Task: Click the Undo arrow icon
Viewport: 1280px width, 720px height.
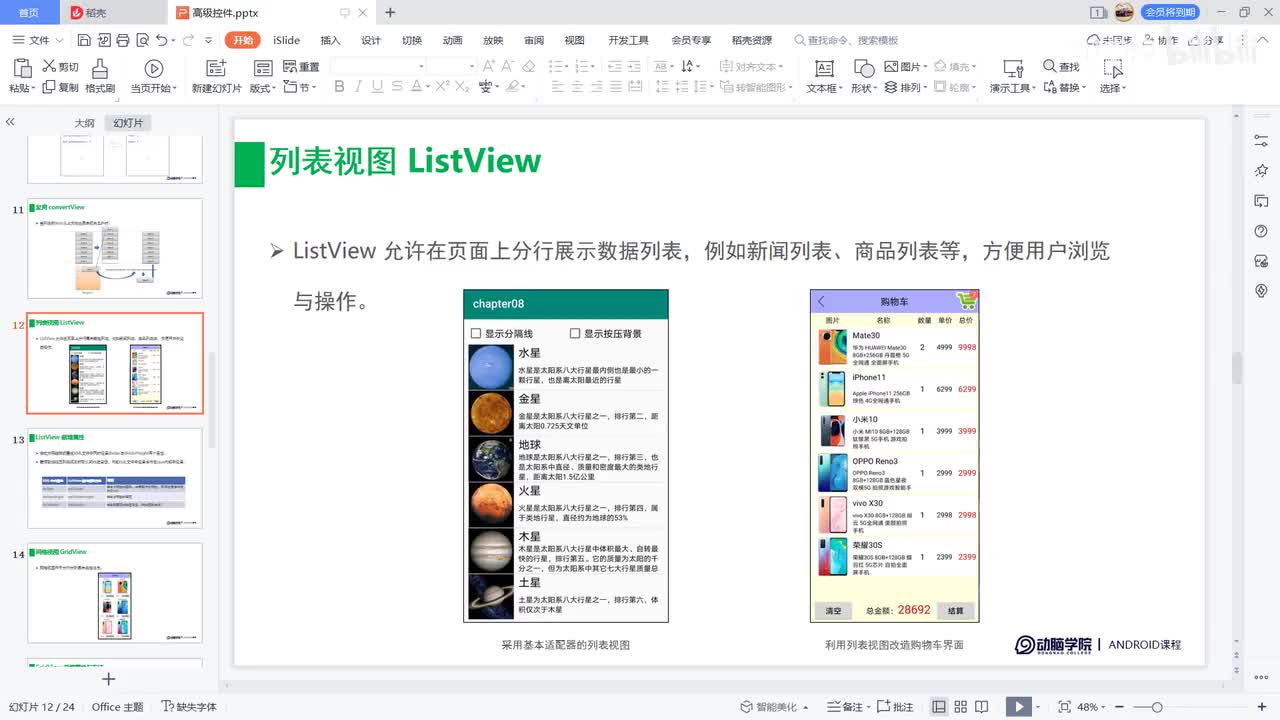Action: pos(161,40)
